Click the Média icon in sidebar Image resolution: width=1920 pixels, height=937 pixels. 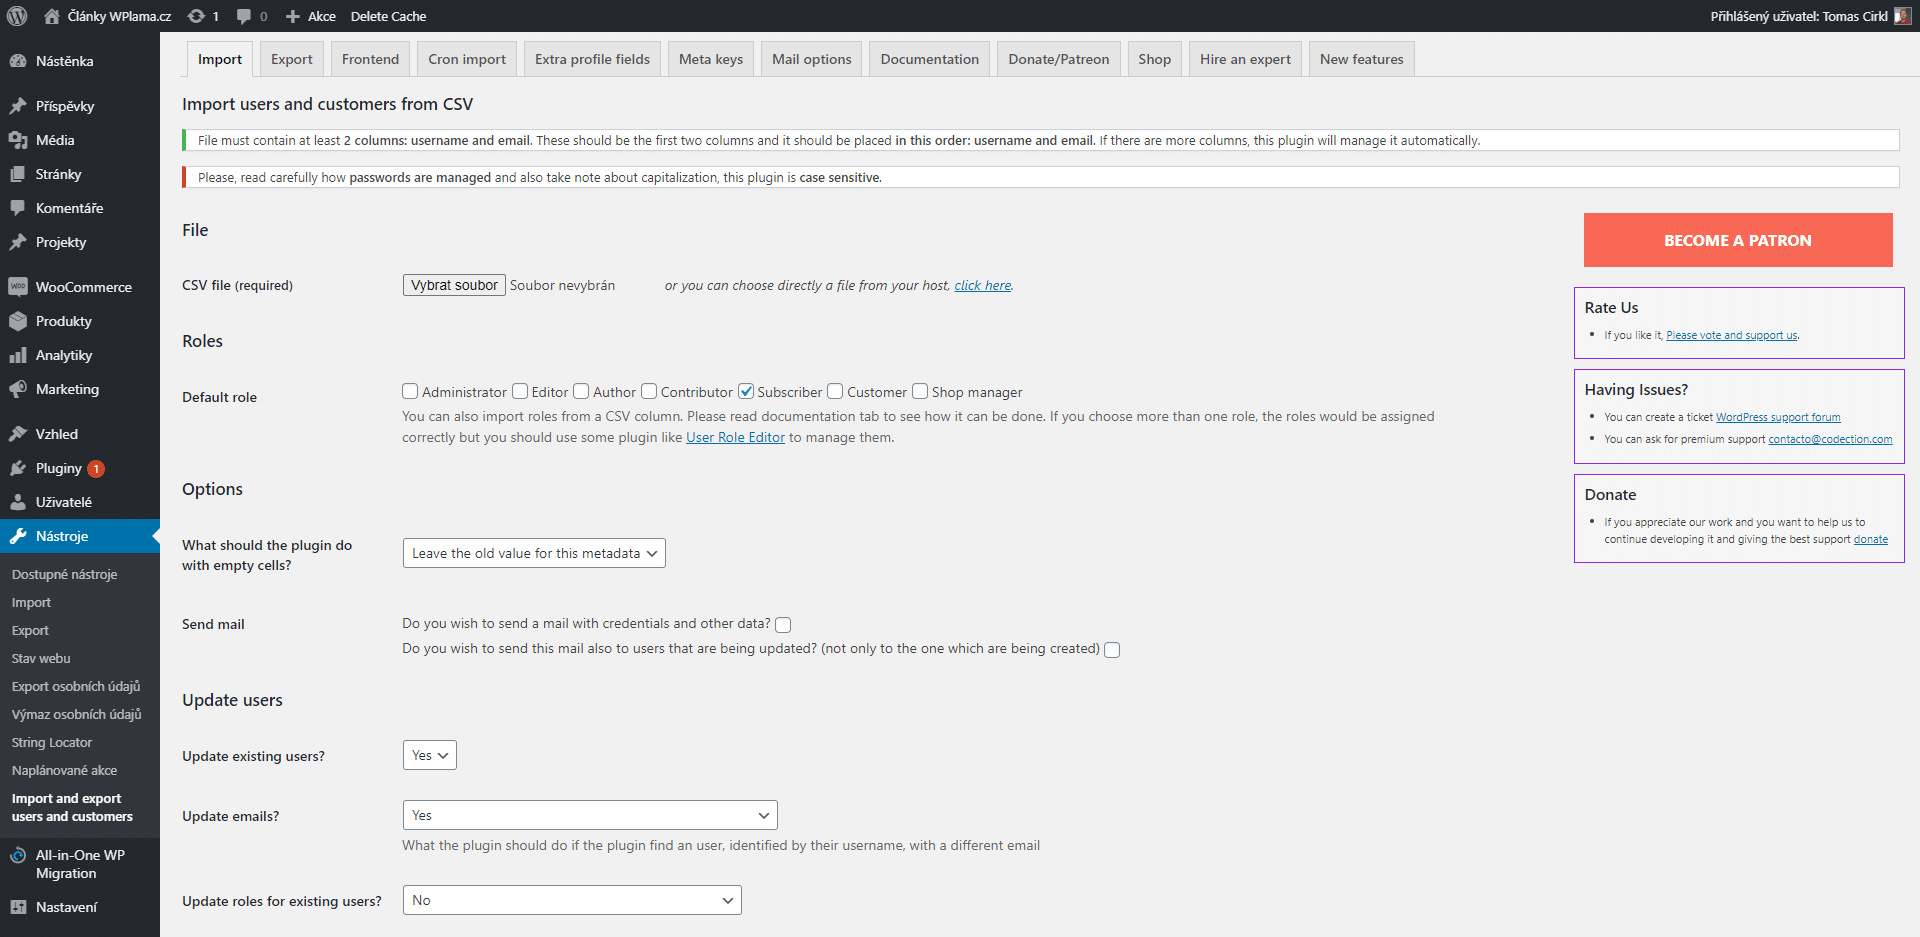coord(18,140)
